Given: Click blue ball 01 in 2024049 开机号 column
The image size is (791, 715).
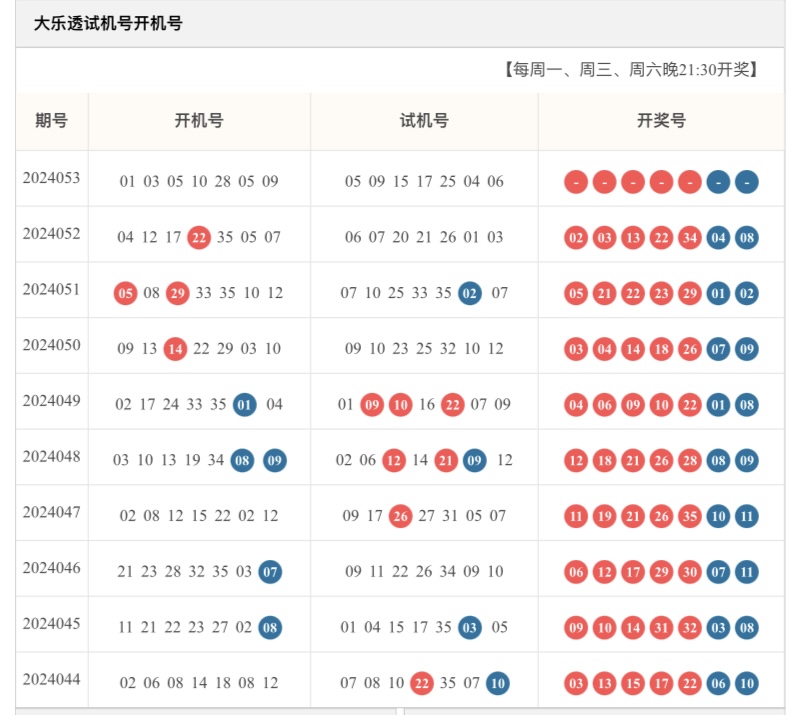Looking at the screenshot, I should [245, 405].
